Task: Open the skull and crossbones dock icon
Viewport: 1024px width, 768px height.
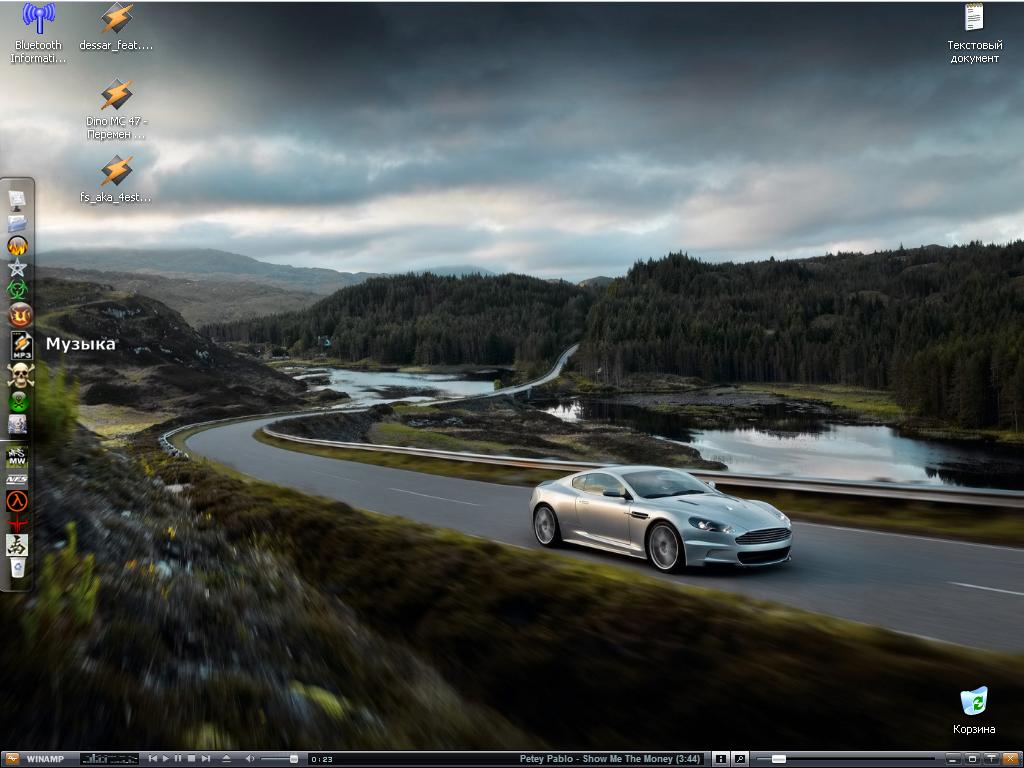Action: [18, 375]
